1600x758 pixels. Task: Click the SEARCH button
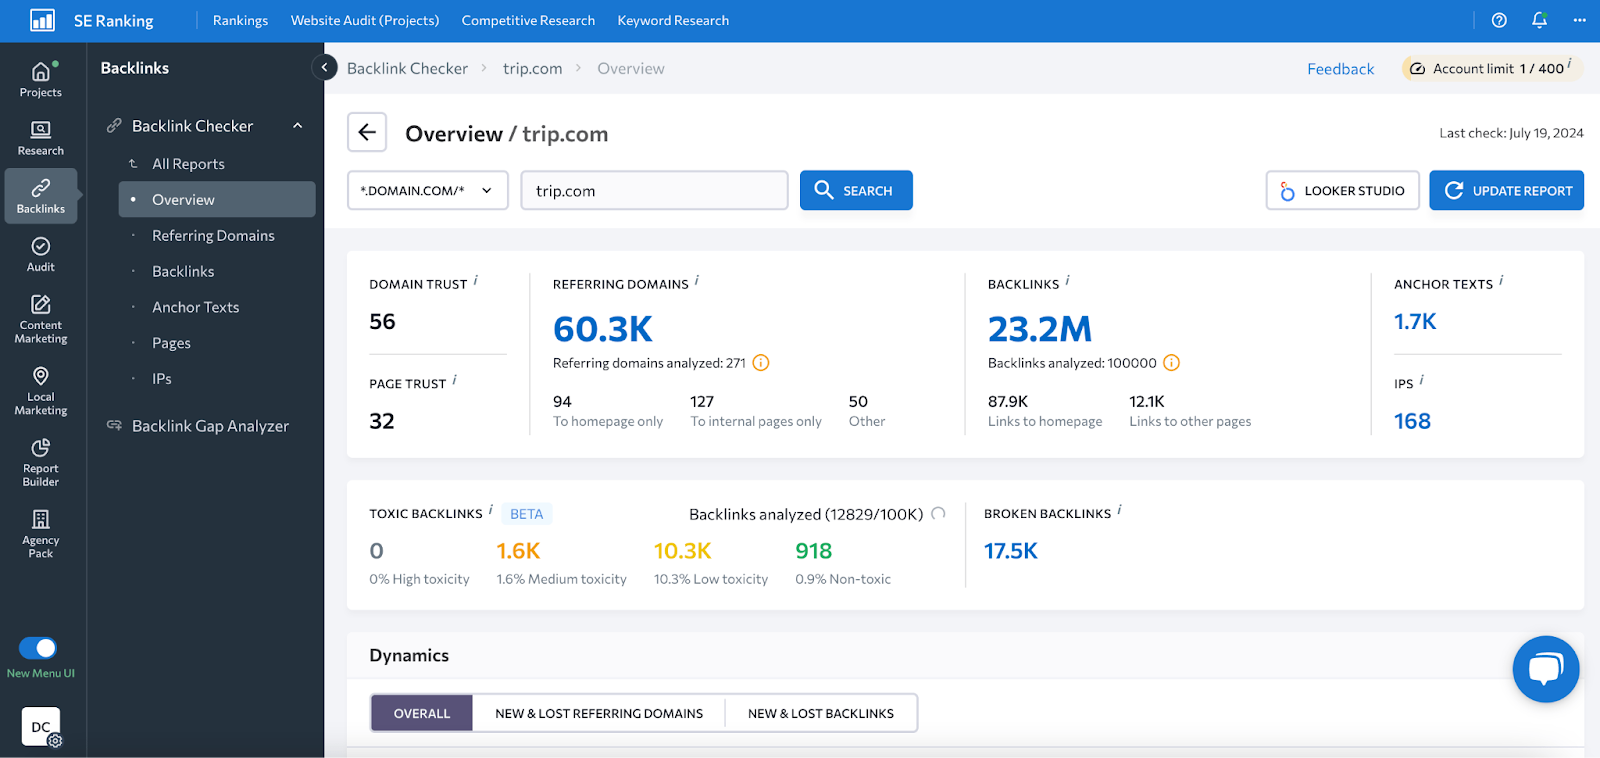click(x=856, y=190)
